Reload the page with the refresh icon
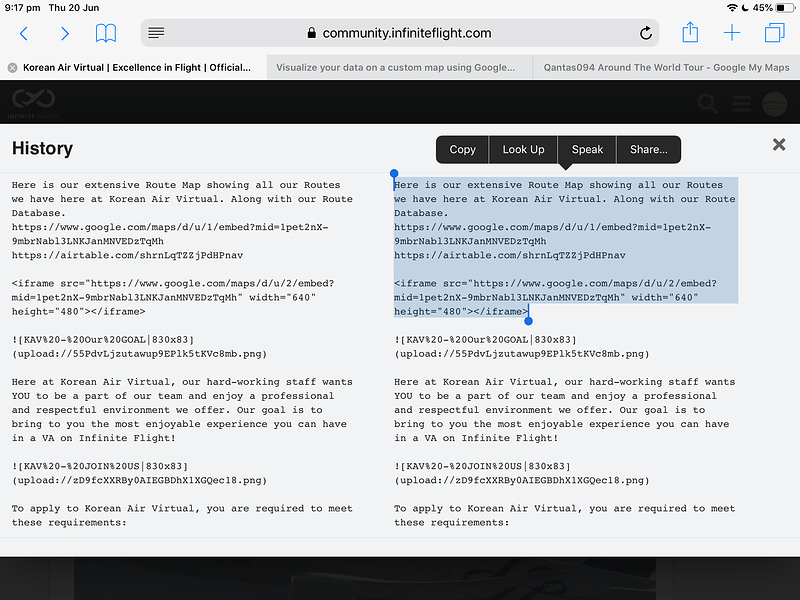 pyautogui.click(x=645, y=33)
